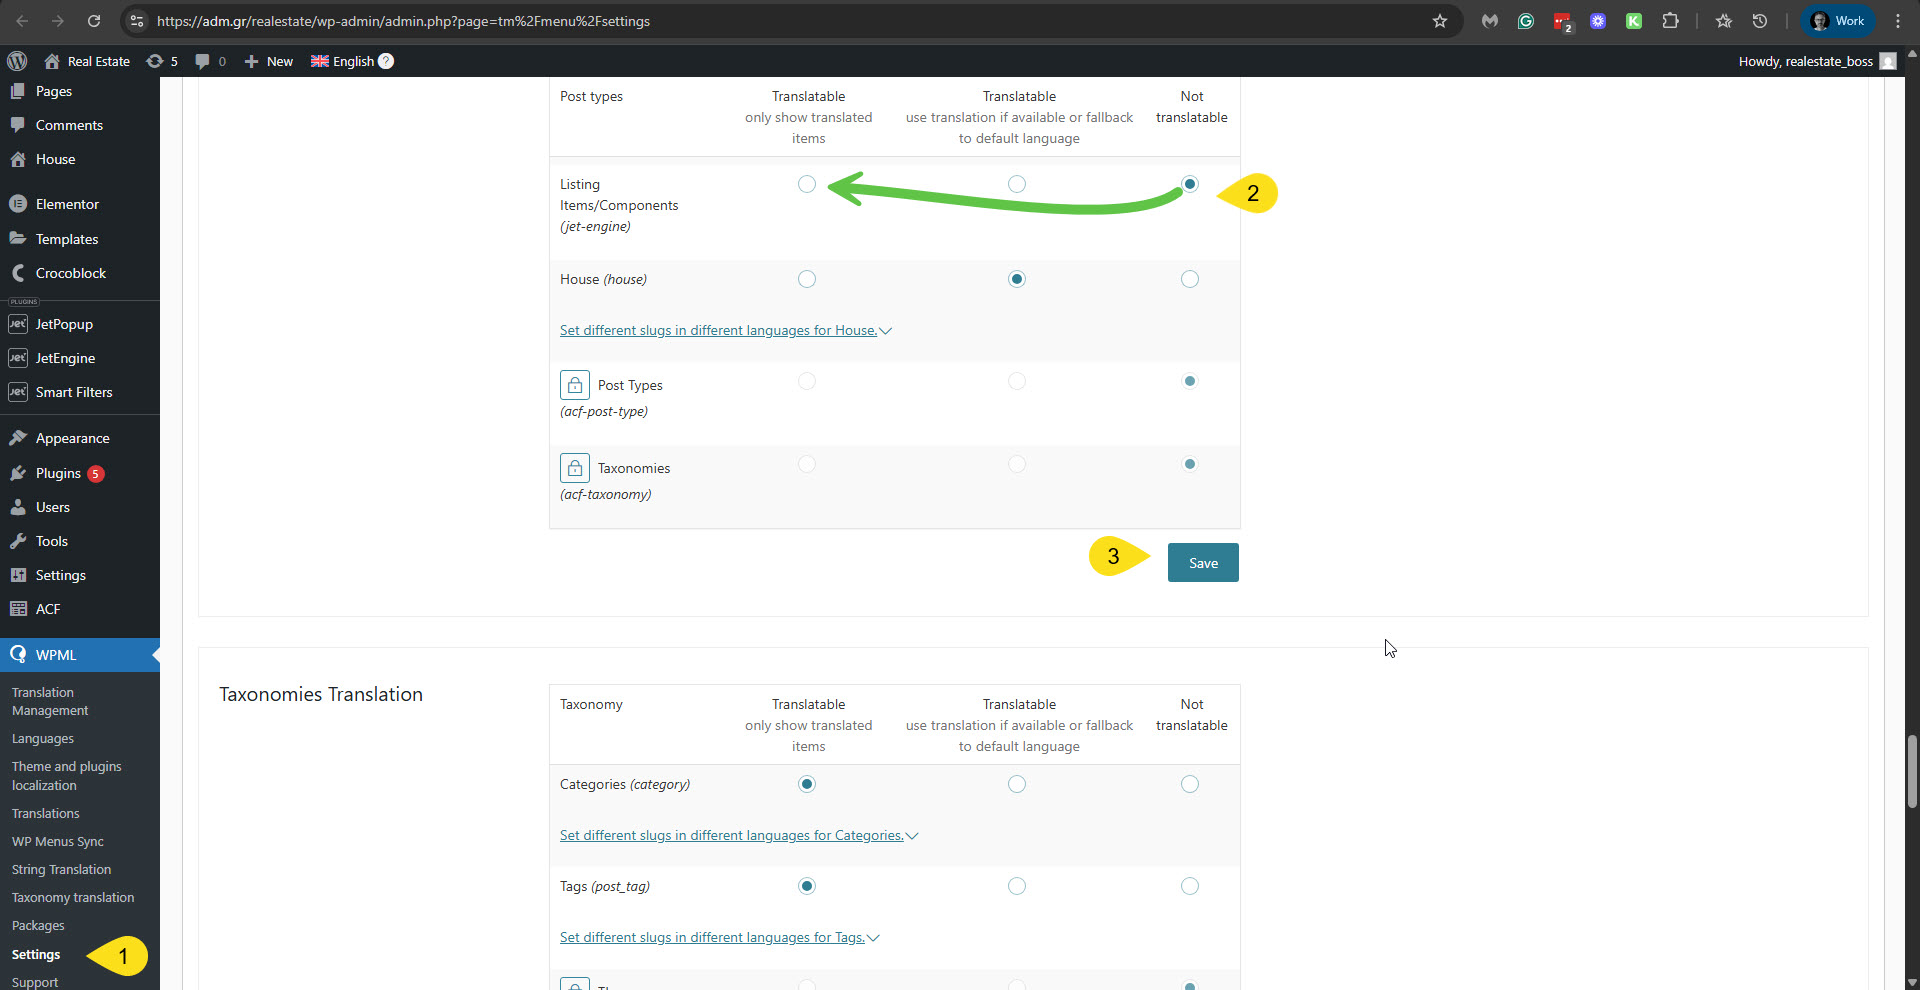Open String Translation page

click(x=61, y=870)
